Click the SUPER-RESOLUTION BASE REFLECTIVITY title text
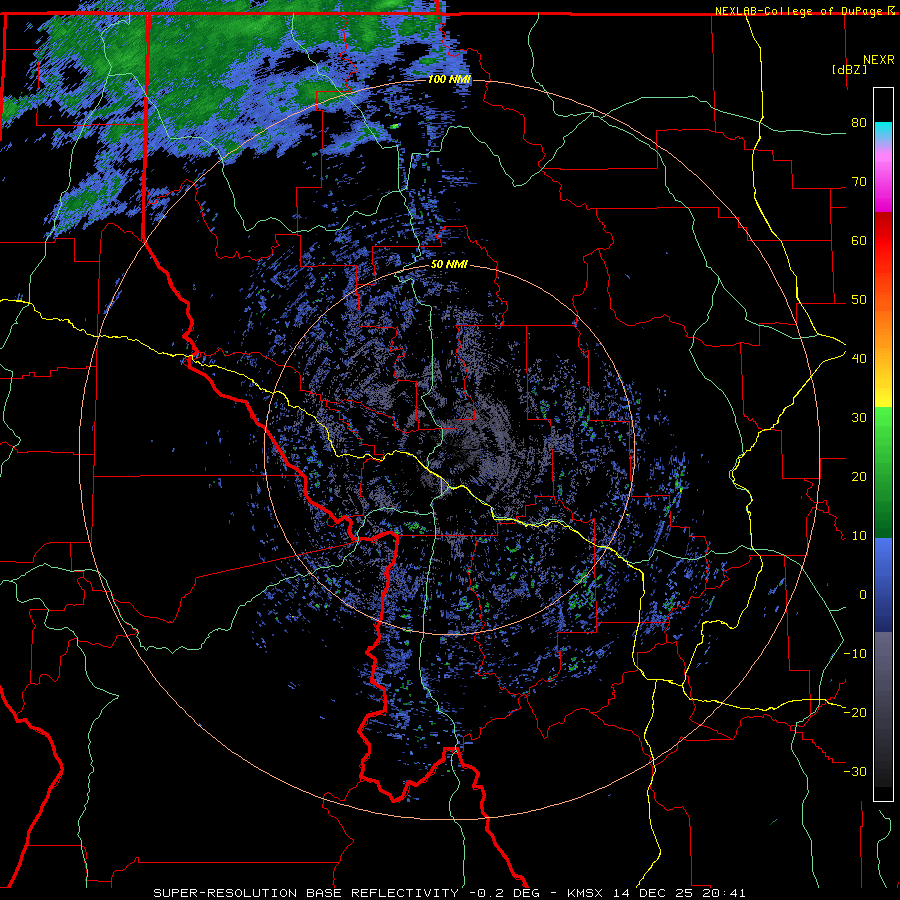 point(306,893)
